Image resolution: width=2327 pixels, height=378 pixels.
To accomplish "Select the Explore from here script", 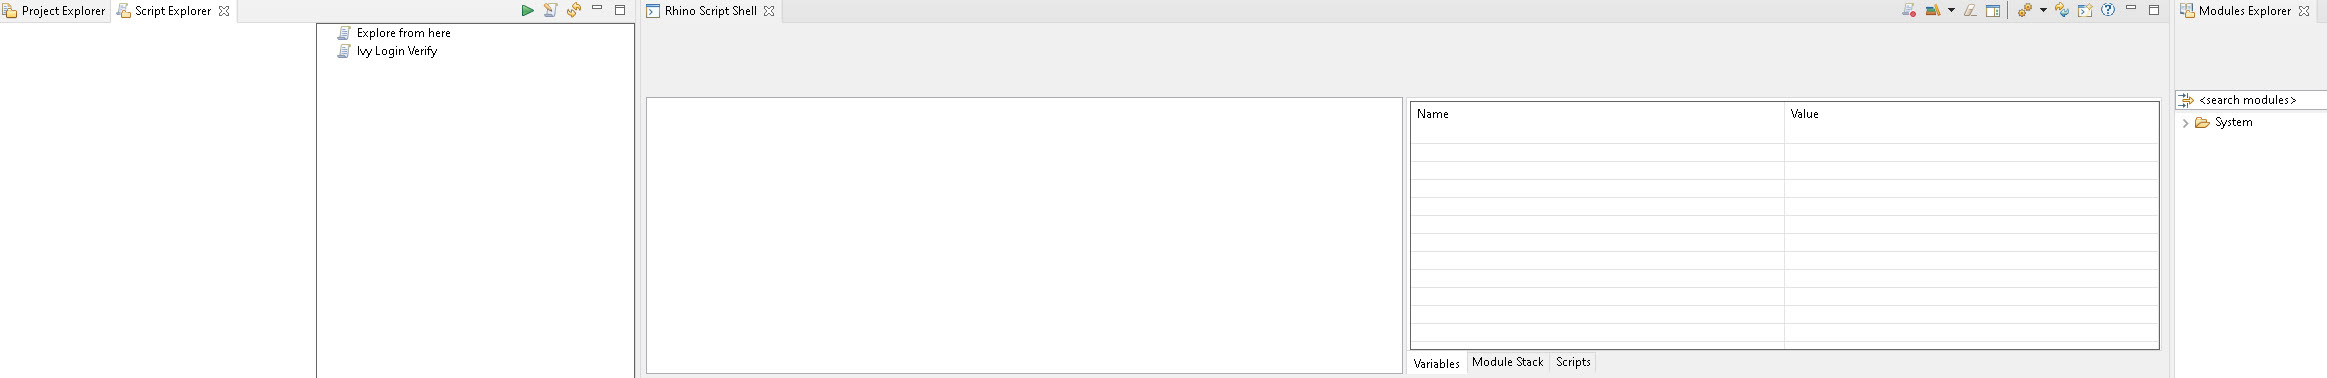I will coord(403,33).
